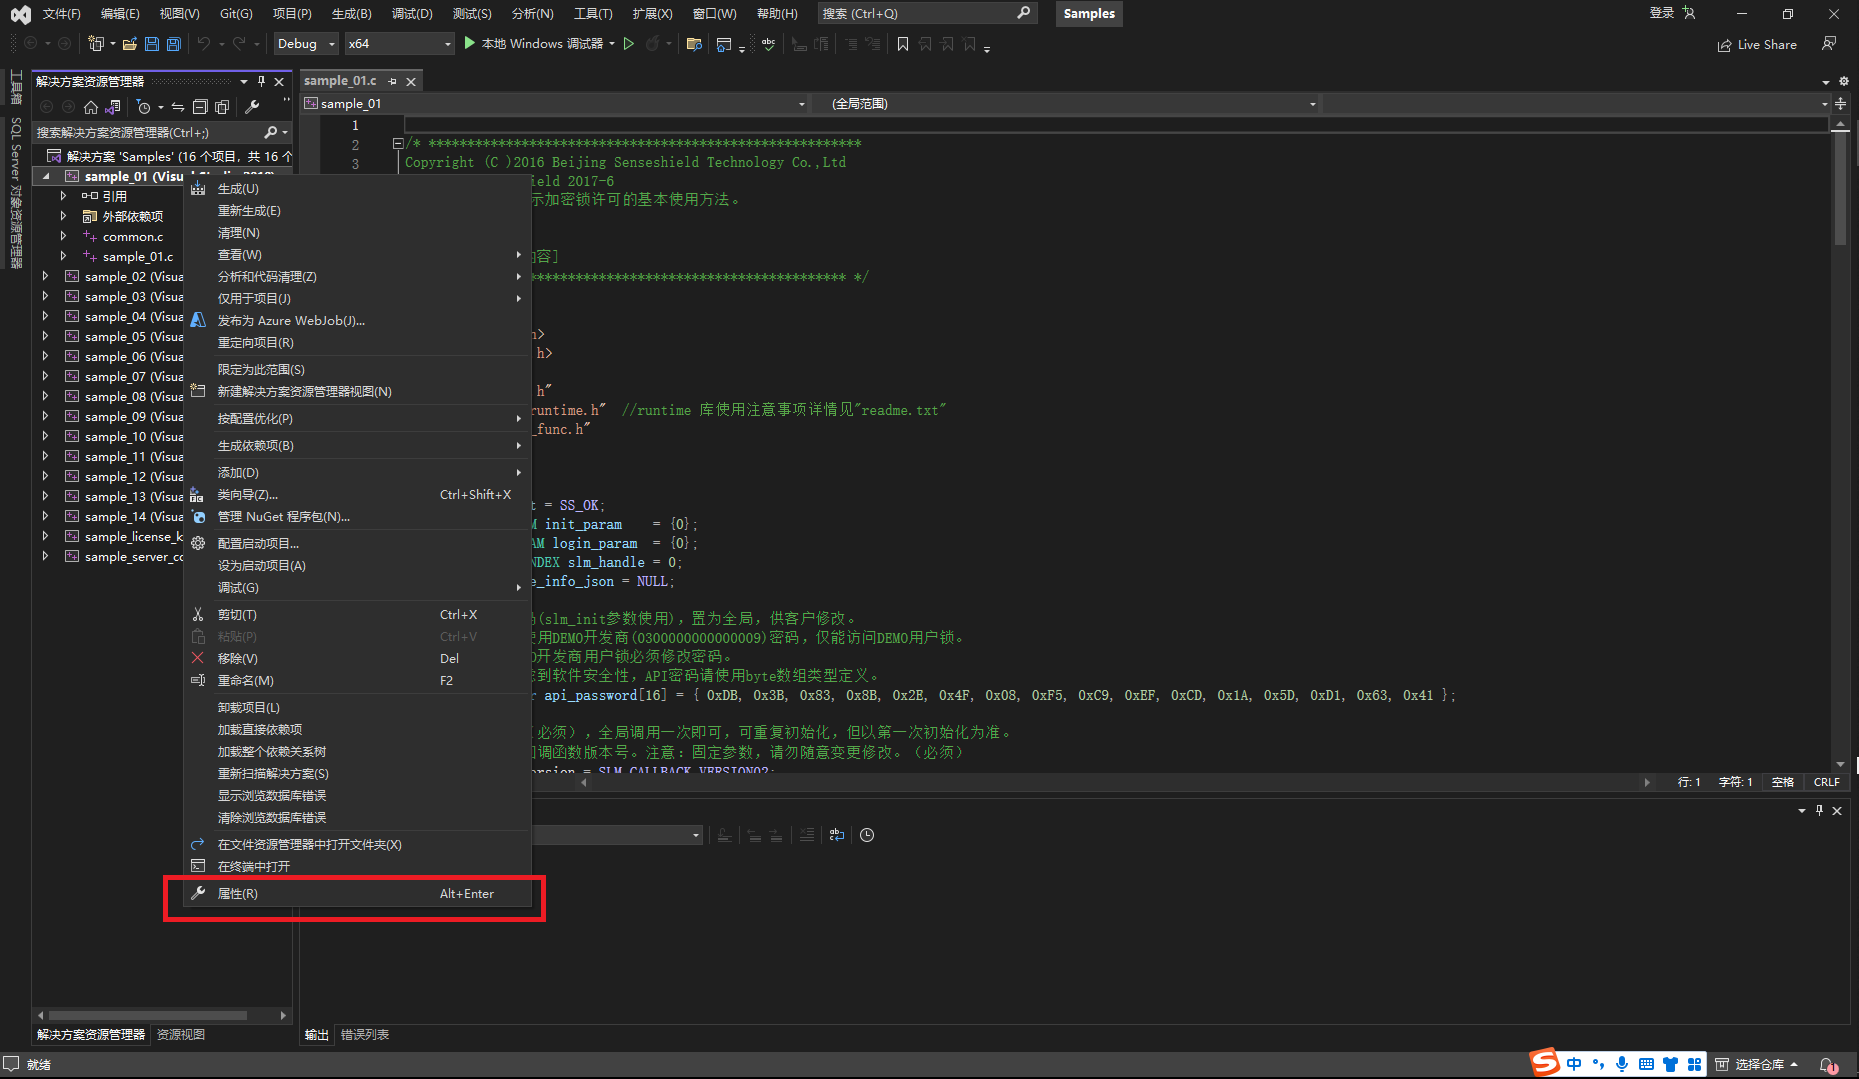Viewport: 1859px width, 1079px height.
Task: Open the Debug configuration dropdown
Action: pos(306,44)
